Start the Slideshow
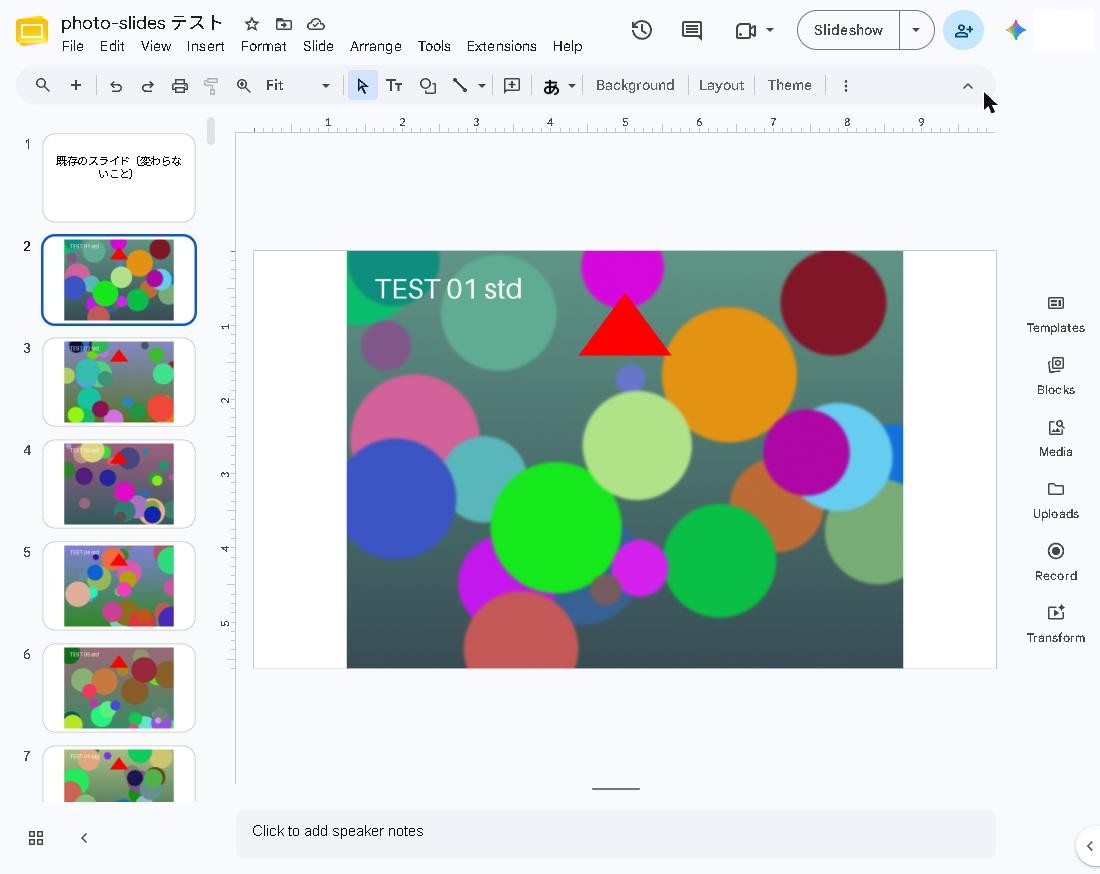Image resolution: width=1100 pixels, height=874 pixels. pos(848,30)
